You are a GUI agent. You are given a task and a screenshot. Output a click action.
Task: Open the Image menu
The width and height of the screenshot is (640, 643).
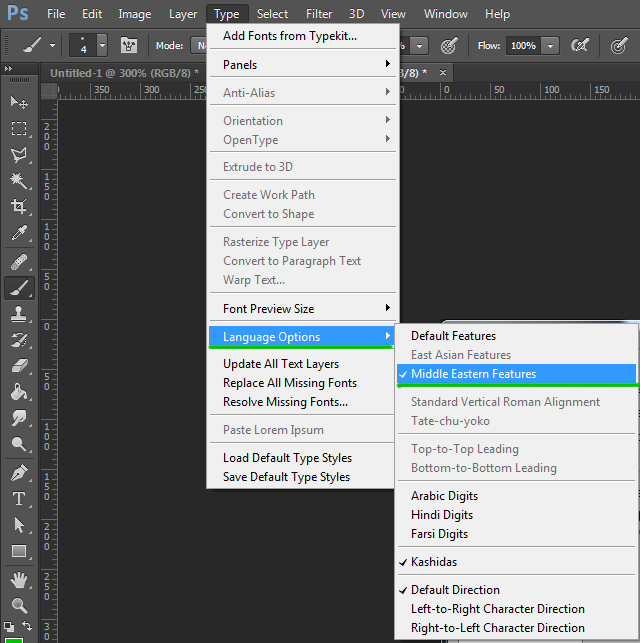pos(134,14)
